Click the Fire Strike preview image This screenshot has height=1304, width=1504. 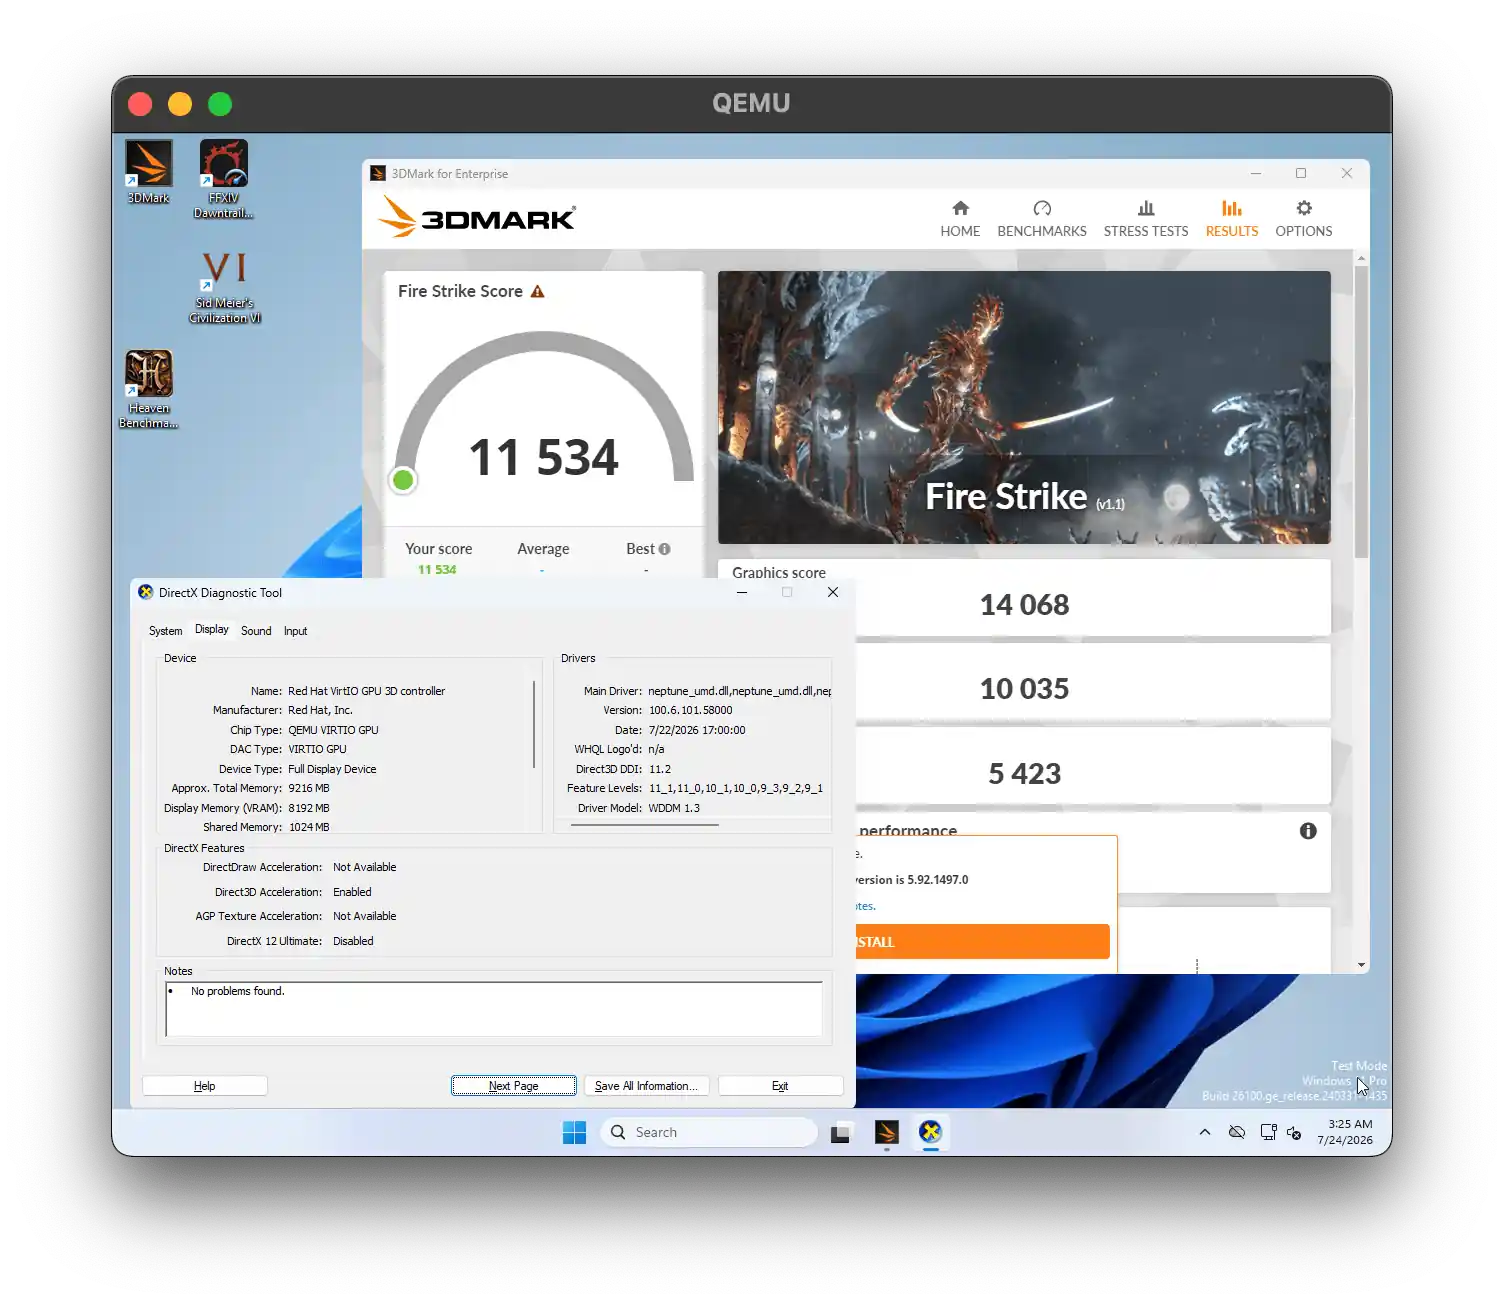(1024, 408)
